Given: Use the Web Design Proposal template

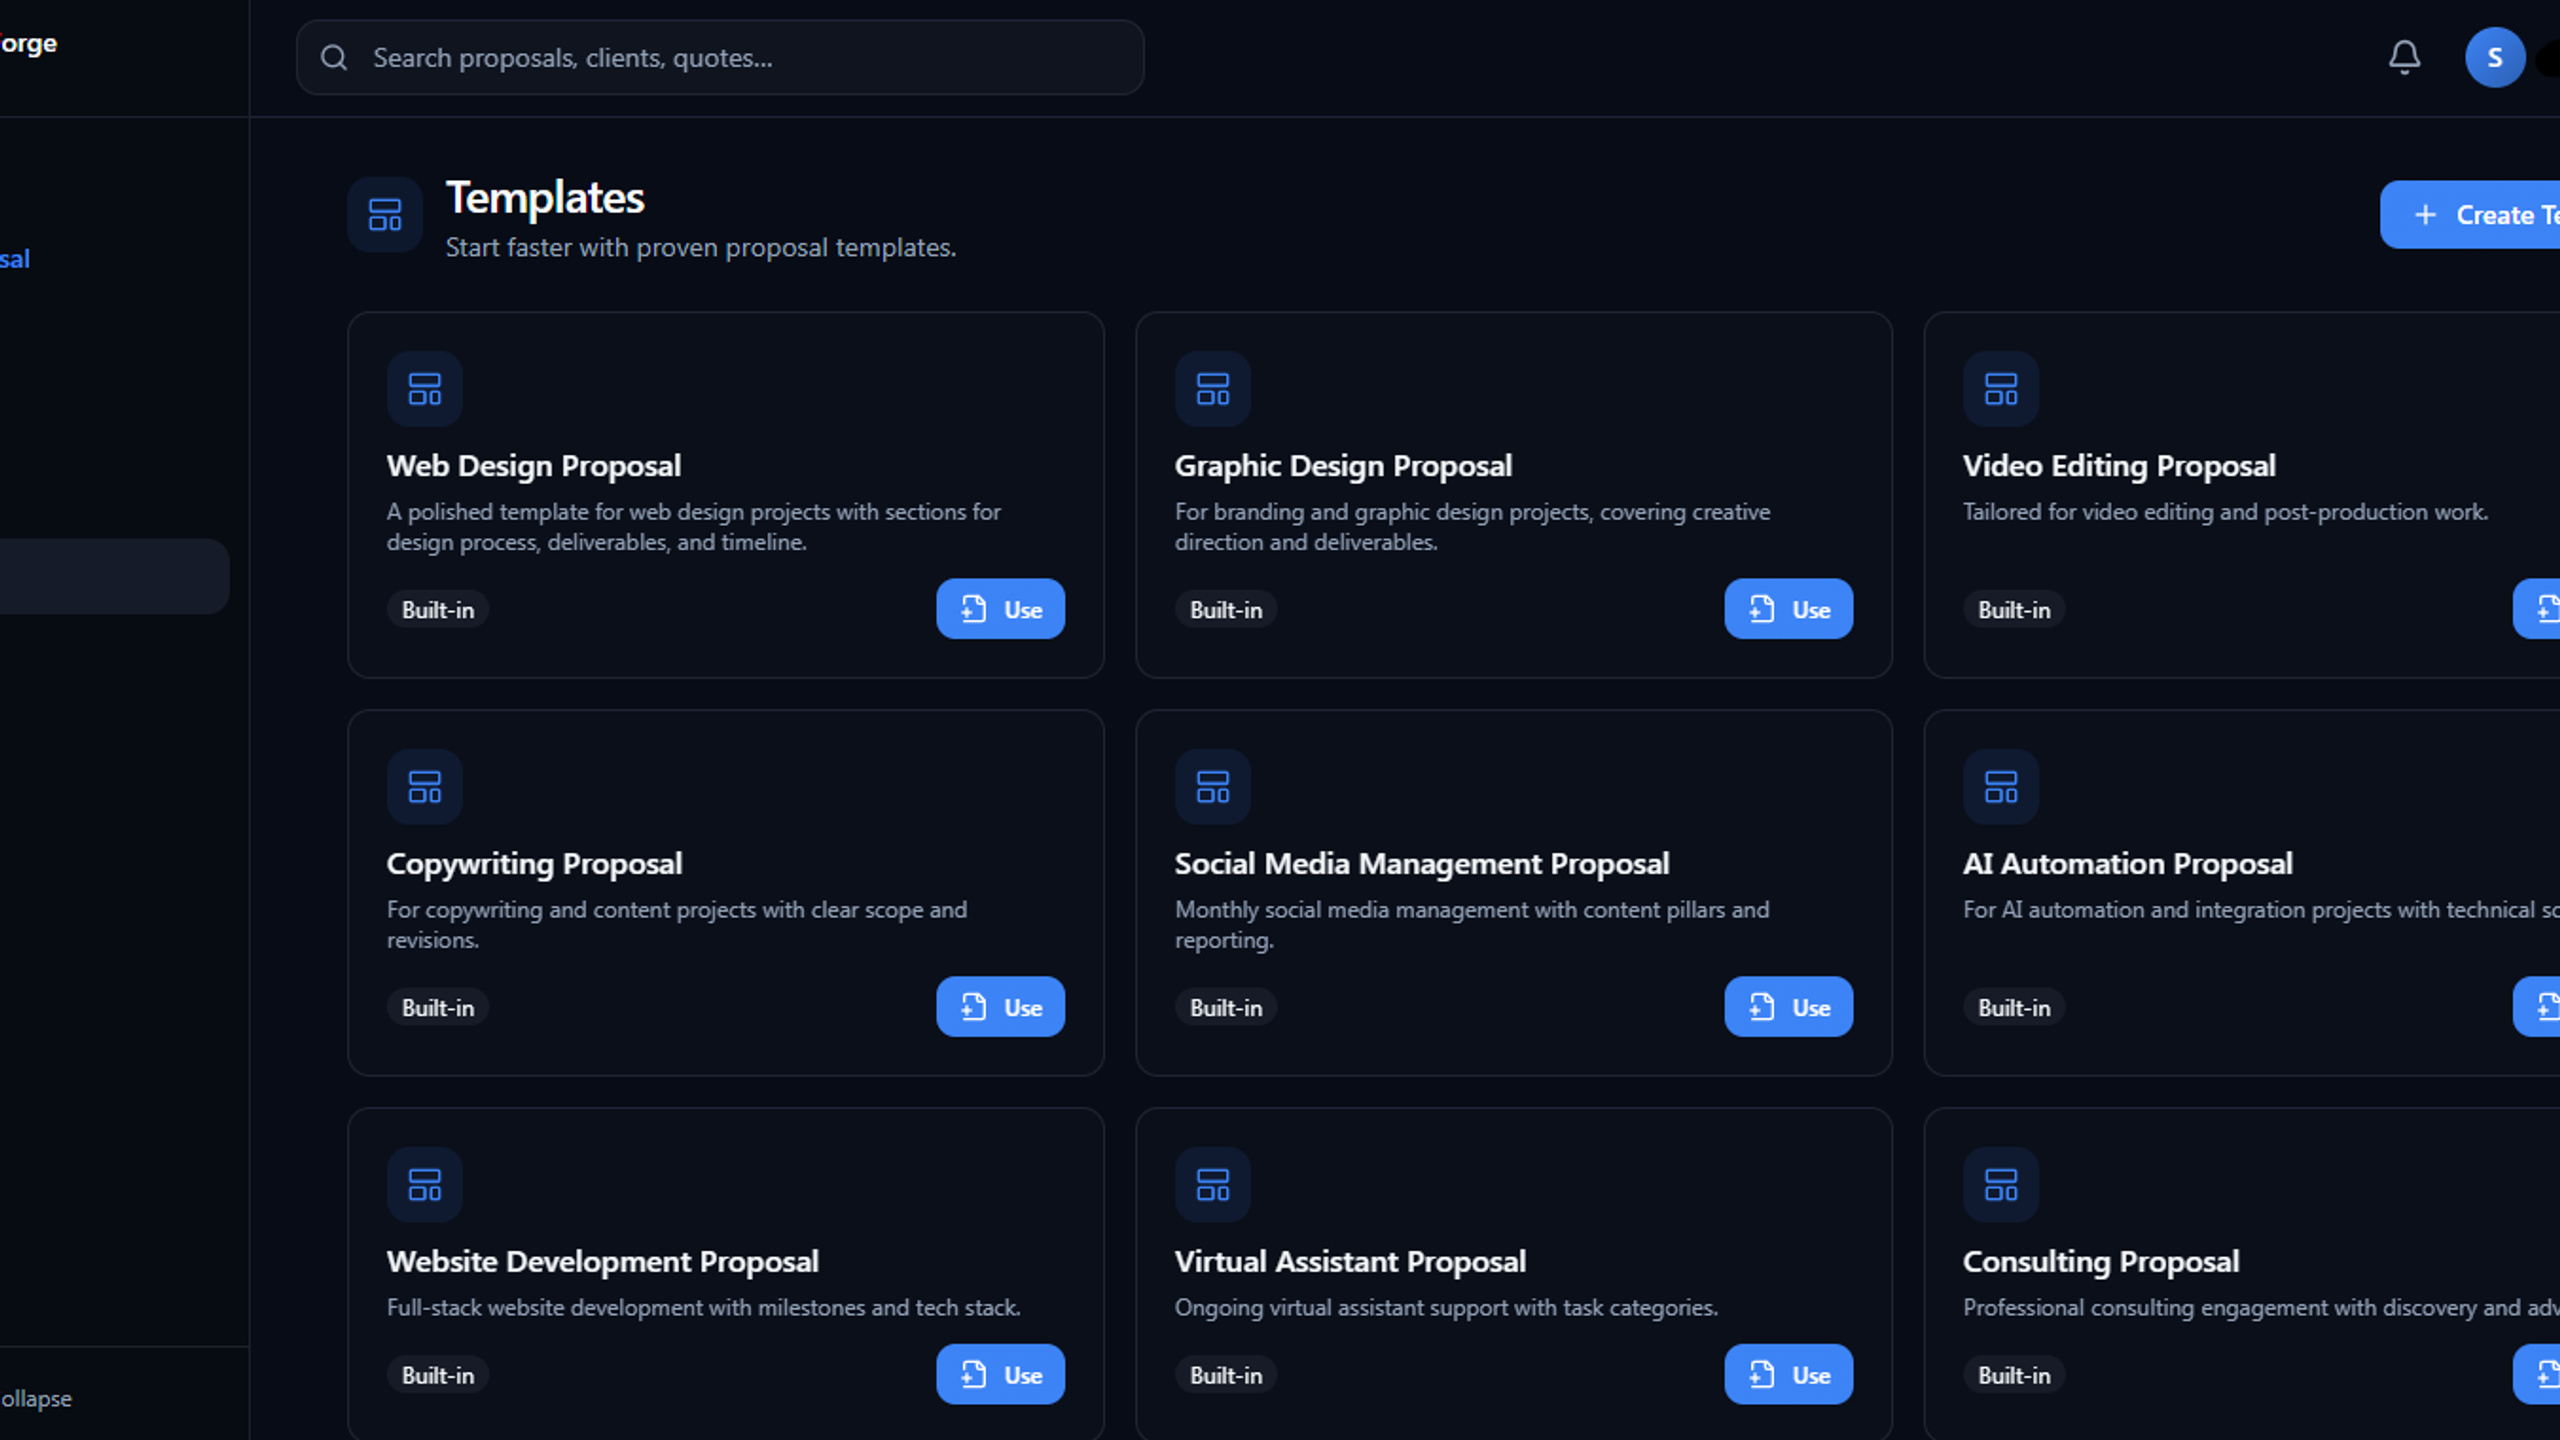Looking at the screenshot, I should [x=1000, y=609].
